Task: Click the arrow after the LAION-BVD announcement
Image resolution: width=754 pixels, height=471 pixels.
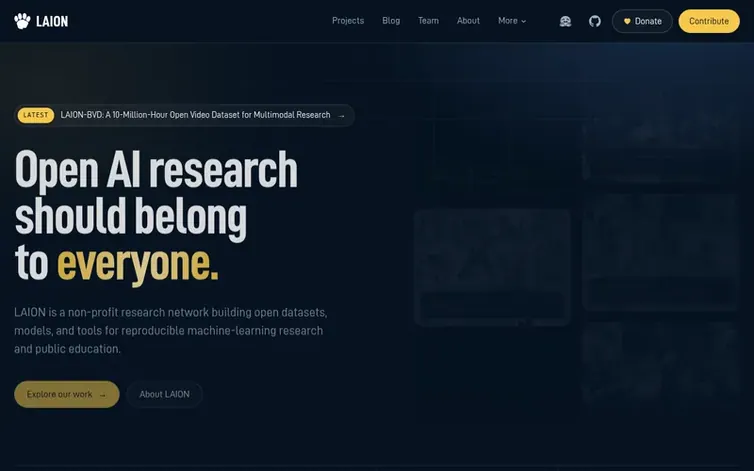Action: (x=341, y=116)
